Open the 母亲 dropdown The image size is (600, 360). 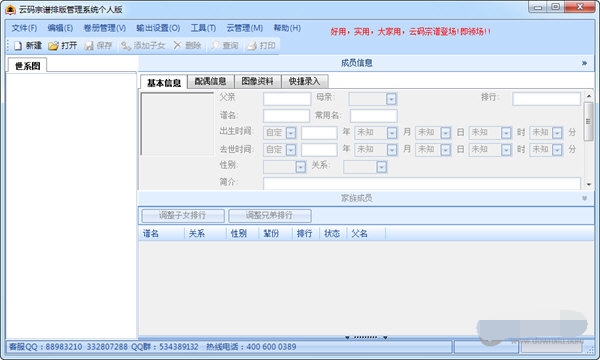391,99
